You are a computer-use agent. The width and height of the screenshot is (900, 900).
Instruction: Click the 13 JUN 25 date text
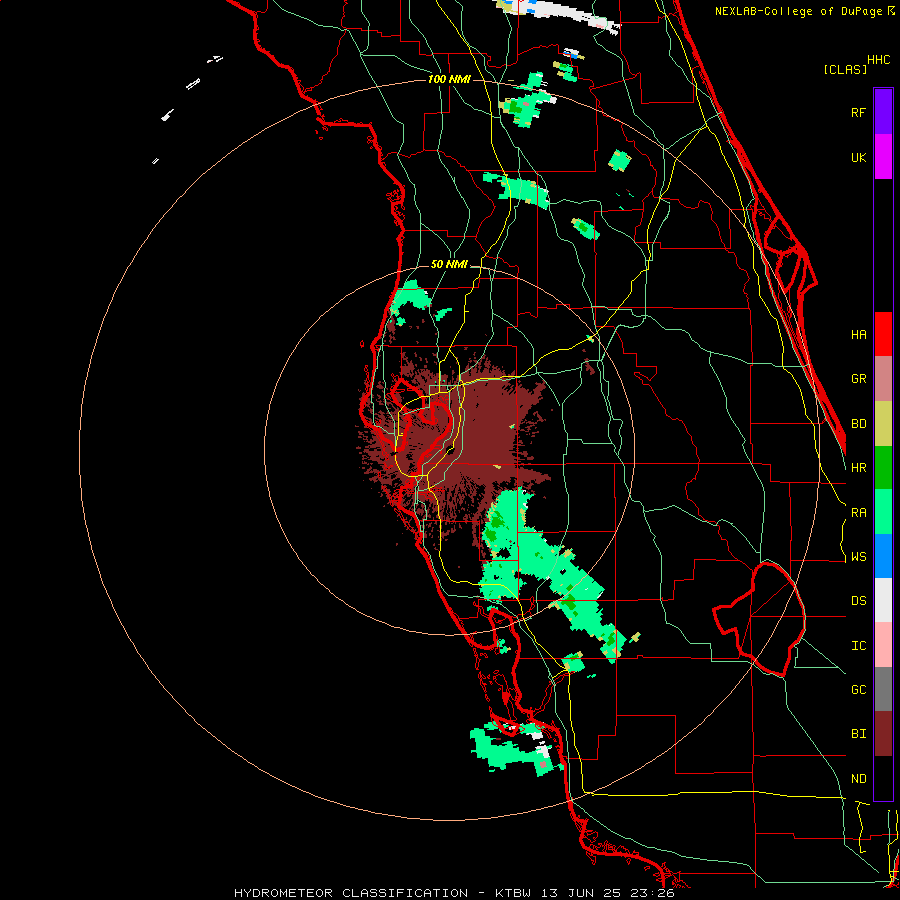(581, 893)
